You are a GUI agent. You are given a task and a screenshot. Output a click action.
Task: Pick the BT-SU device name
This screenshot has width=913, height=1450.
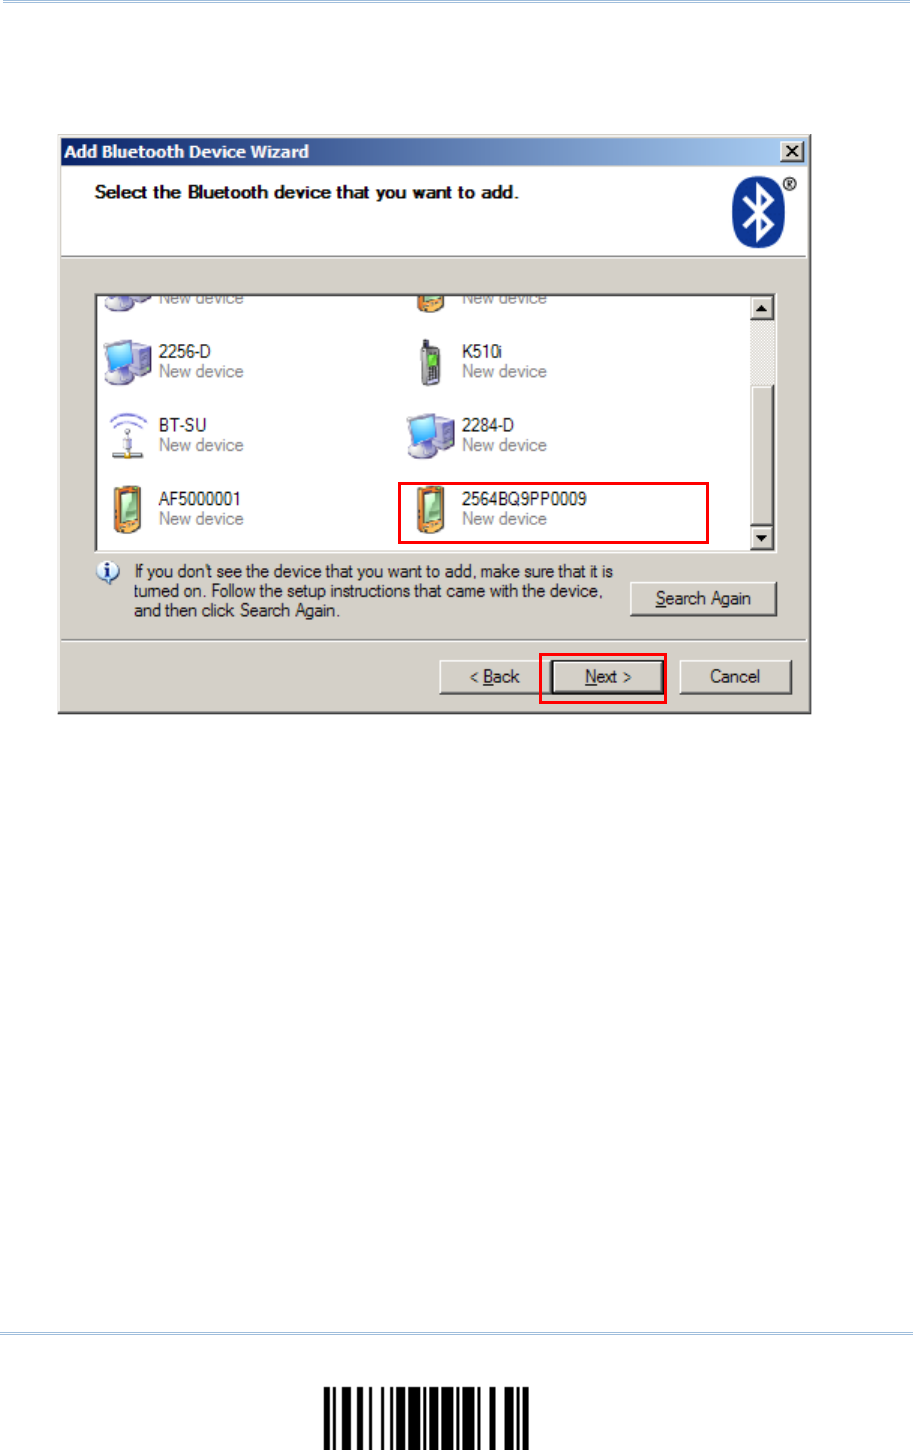(x=182, y=425)
